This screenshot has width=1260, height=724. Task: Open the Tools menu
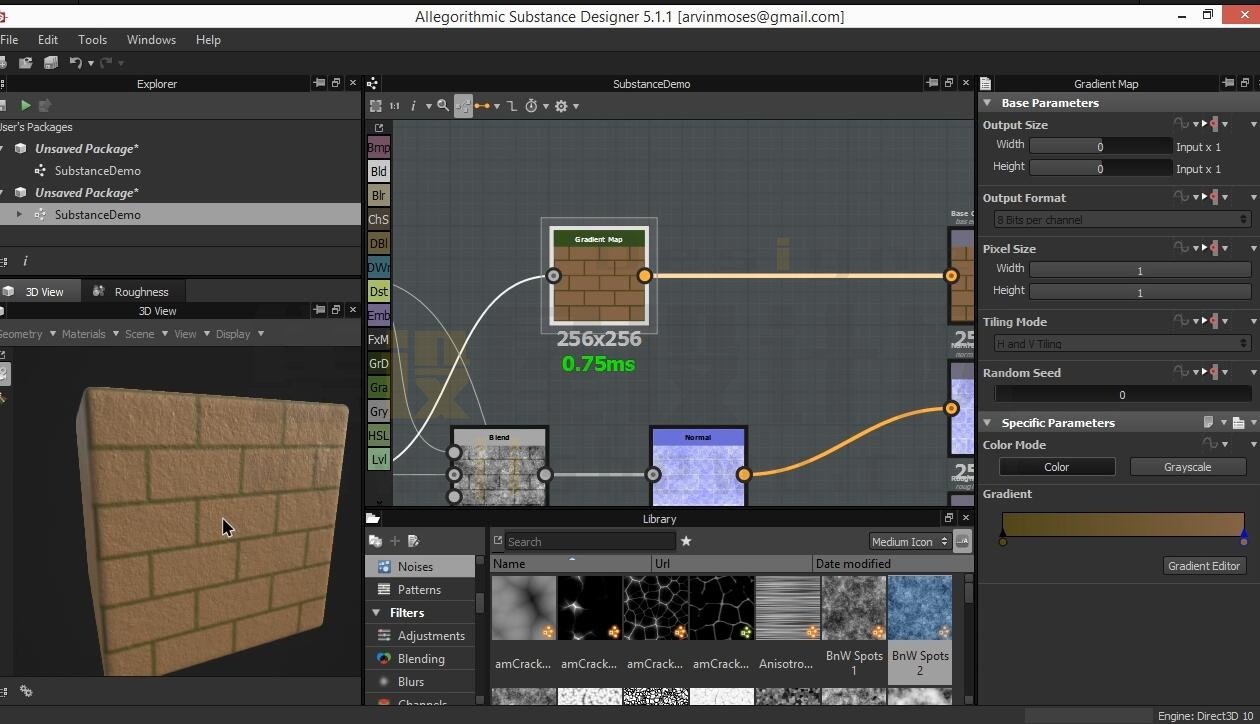92,40
